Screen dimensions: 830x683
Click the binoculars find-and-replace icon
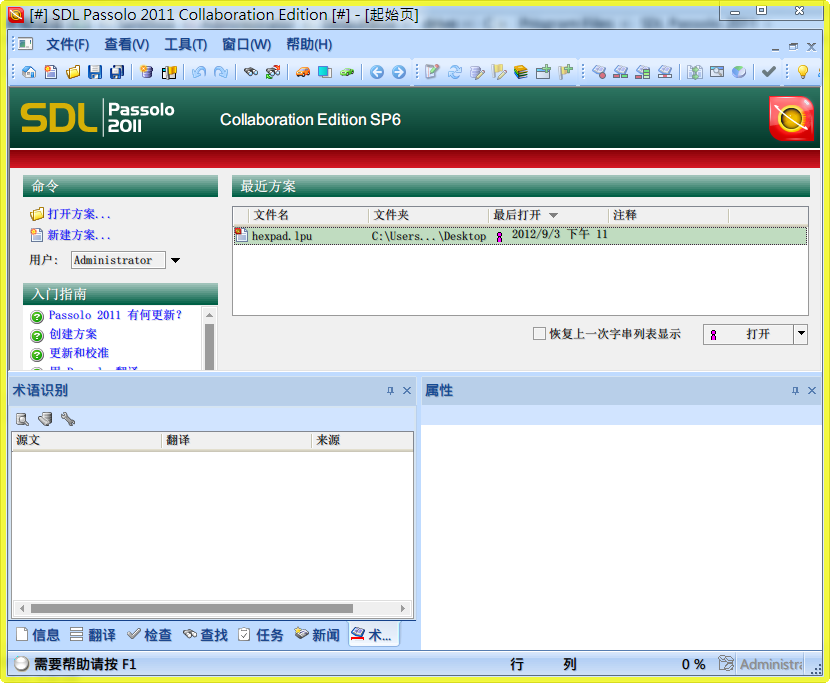coord(273,72)
